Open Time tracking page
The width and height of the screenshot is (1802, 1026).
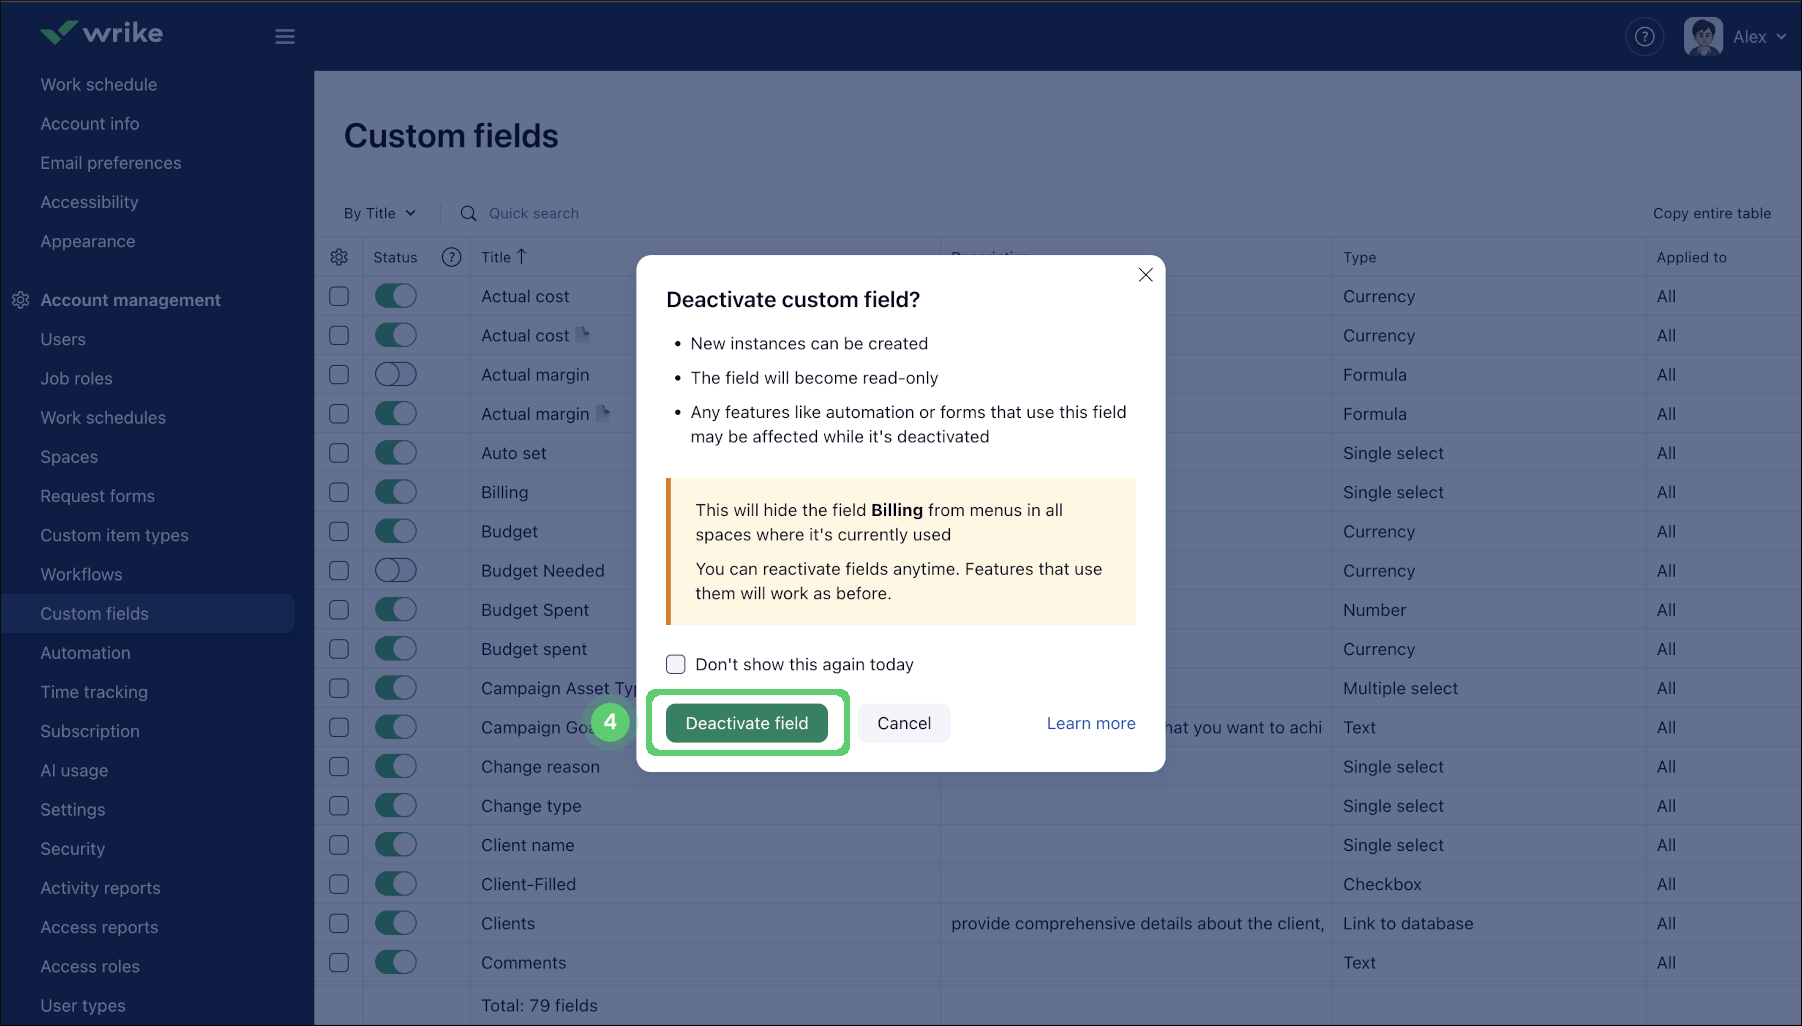click(x=94, y=692)
